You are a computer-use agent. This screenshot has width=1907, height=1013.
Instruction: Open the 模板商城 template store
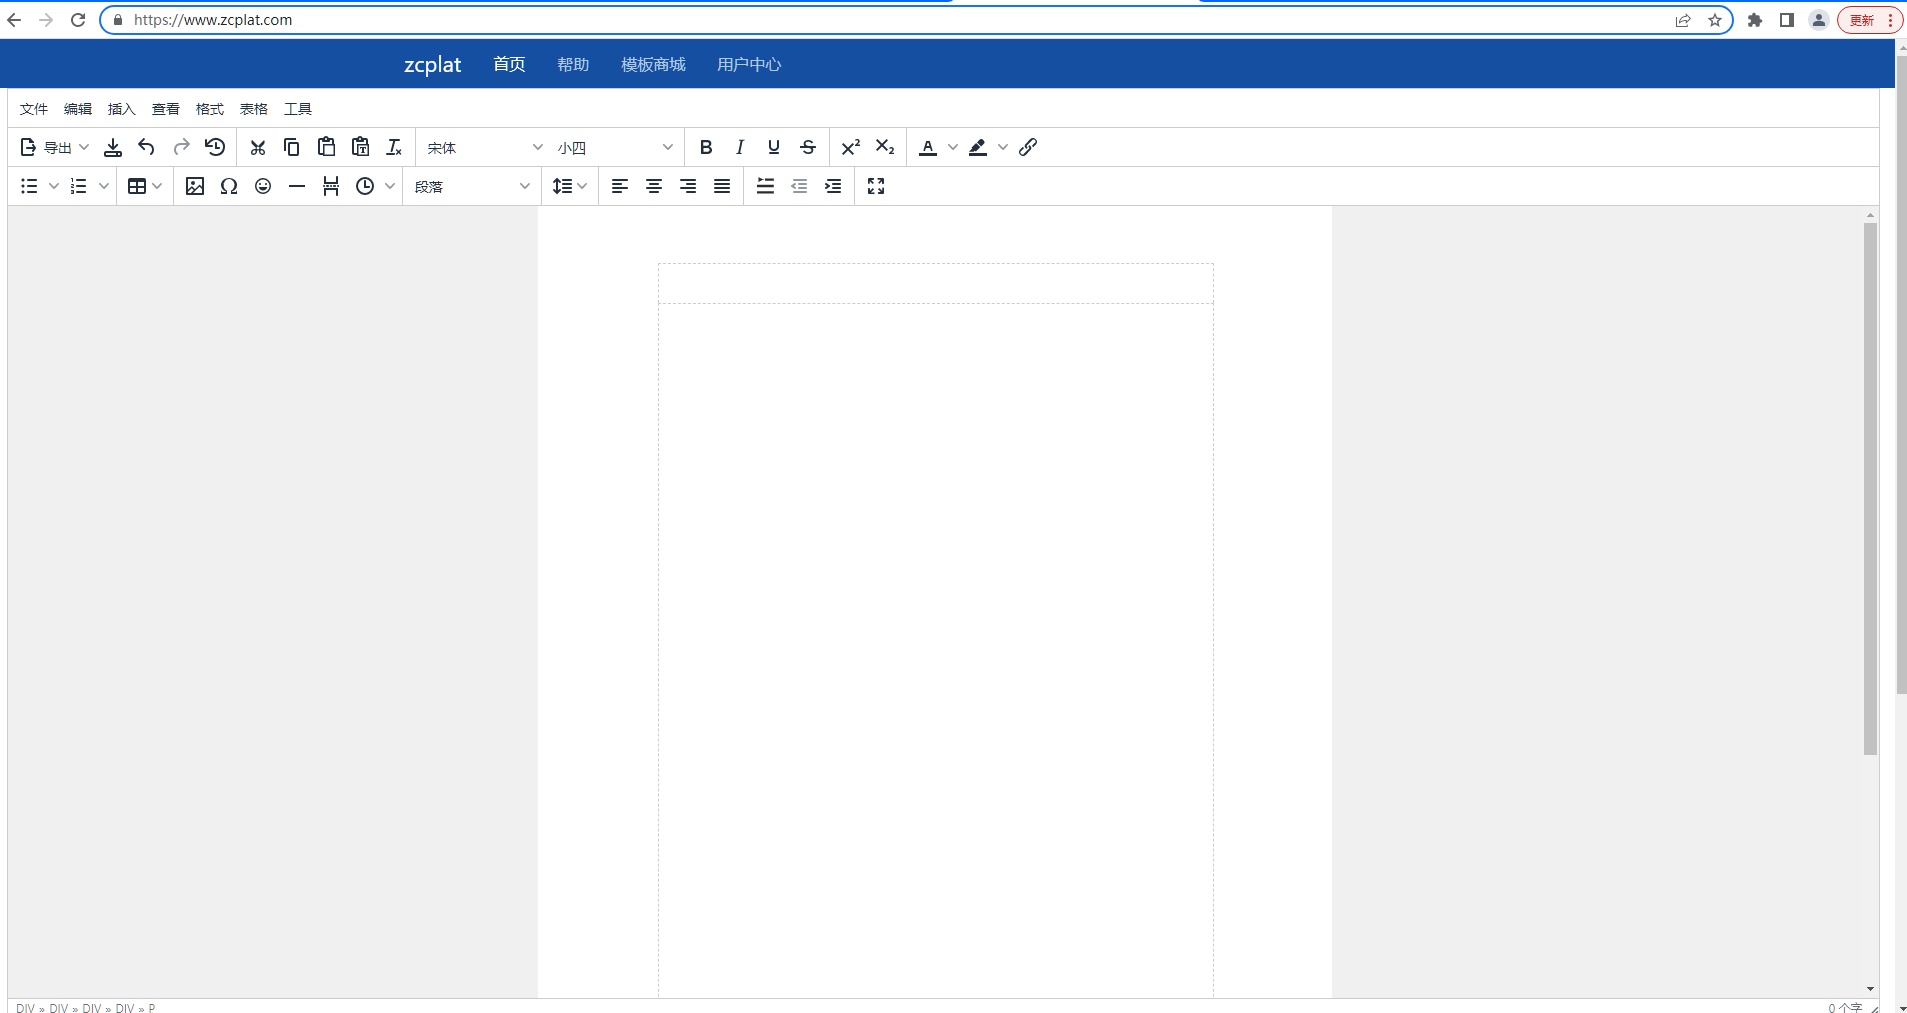[x=653, y=64]
